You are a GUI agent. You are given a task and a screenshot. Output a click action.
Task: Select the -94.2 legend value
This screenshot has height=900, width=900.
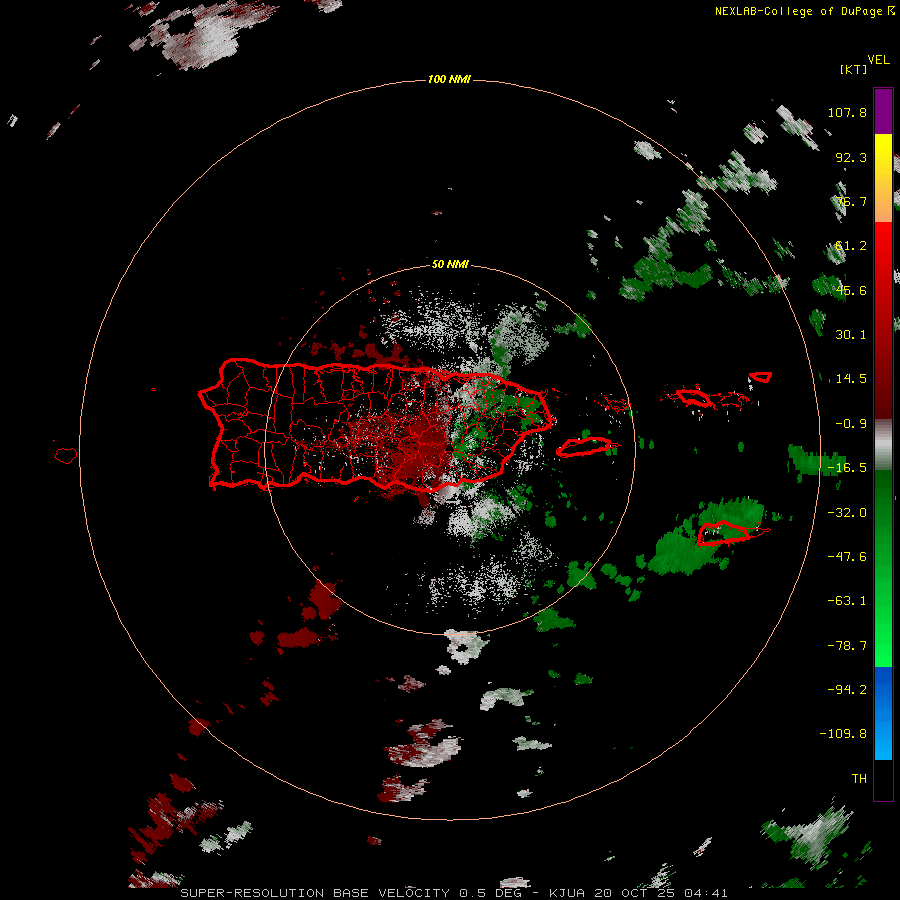(x=847, y=690)
